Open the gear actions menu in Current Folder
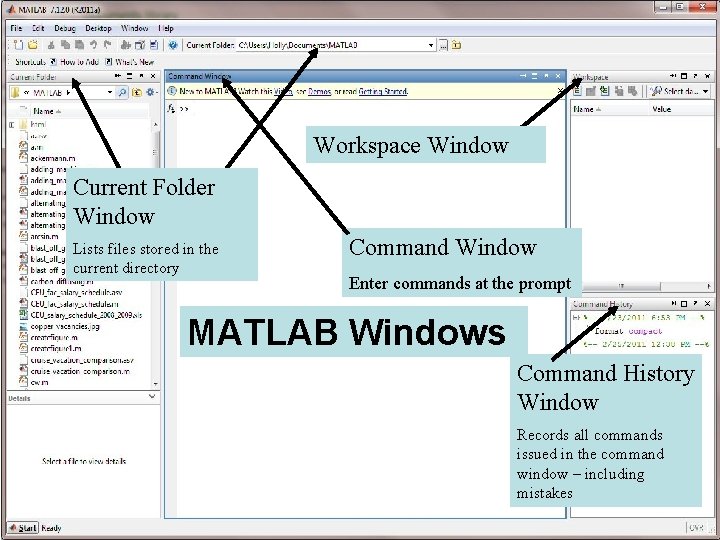This screenshot has width=720, height=540. [x=151, y=92]
